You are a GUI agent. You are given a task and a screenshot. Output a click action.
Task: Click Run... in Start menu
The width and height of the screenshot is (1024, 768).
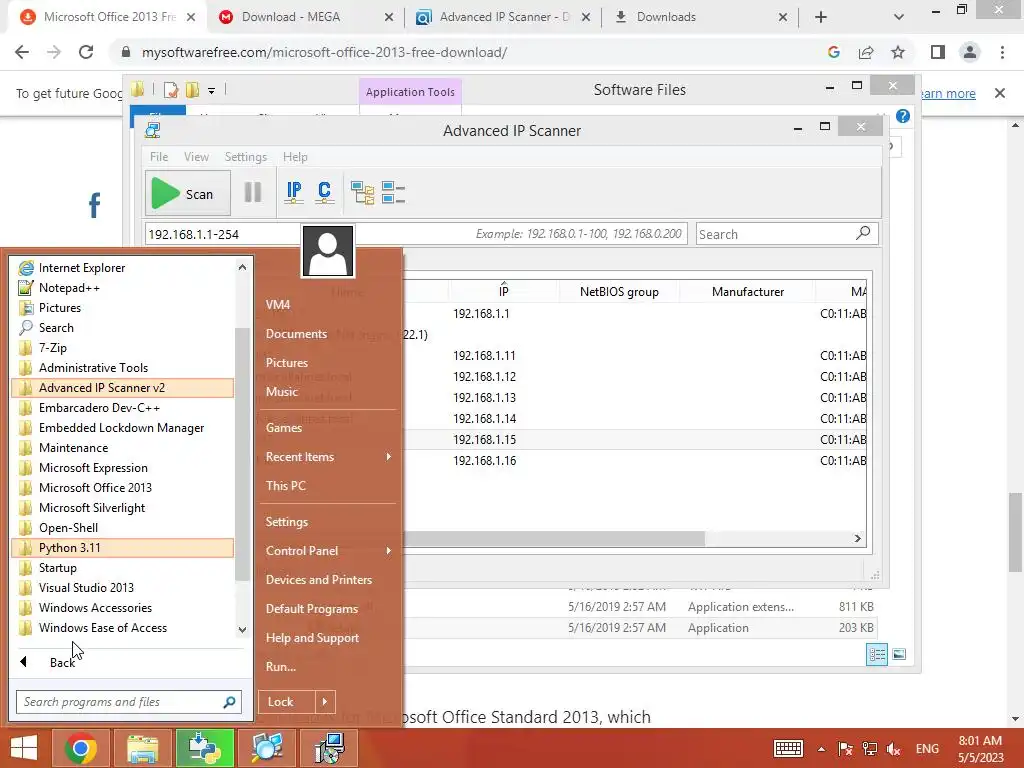[x=281, y=667]
